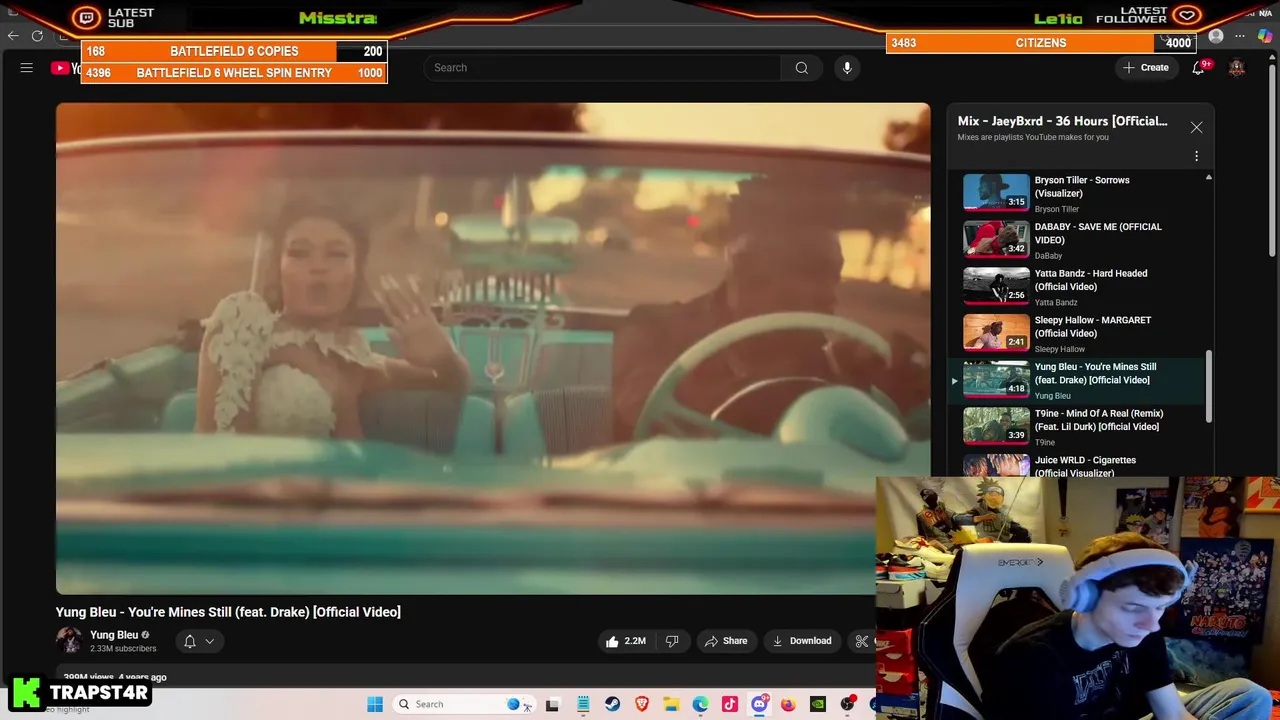
Task: Open the YouTube hamburger guide menu
Action: (x=27, y=68)
